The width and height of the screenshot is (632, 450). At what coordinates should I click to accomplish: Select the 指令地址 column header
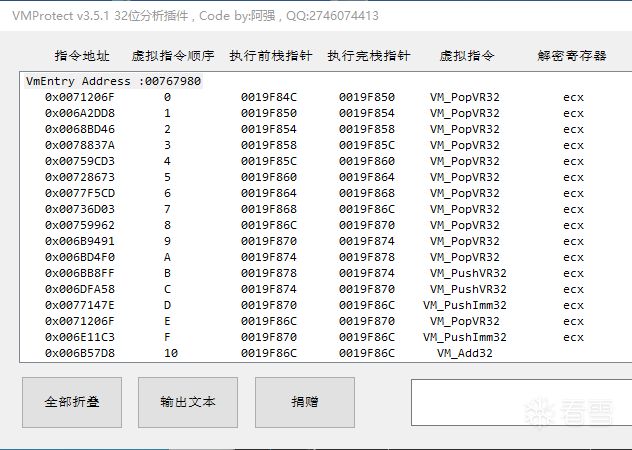point(82,56)
